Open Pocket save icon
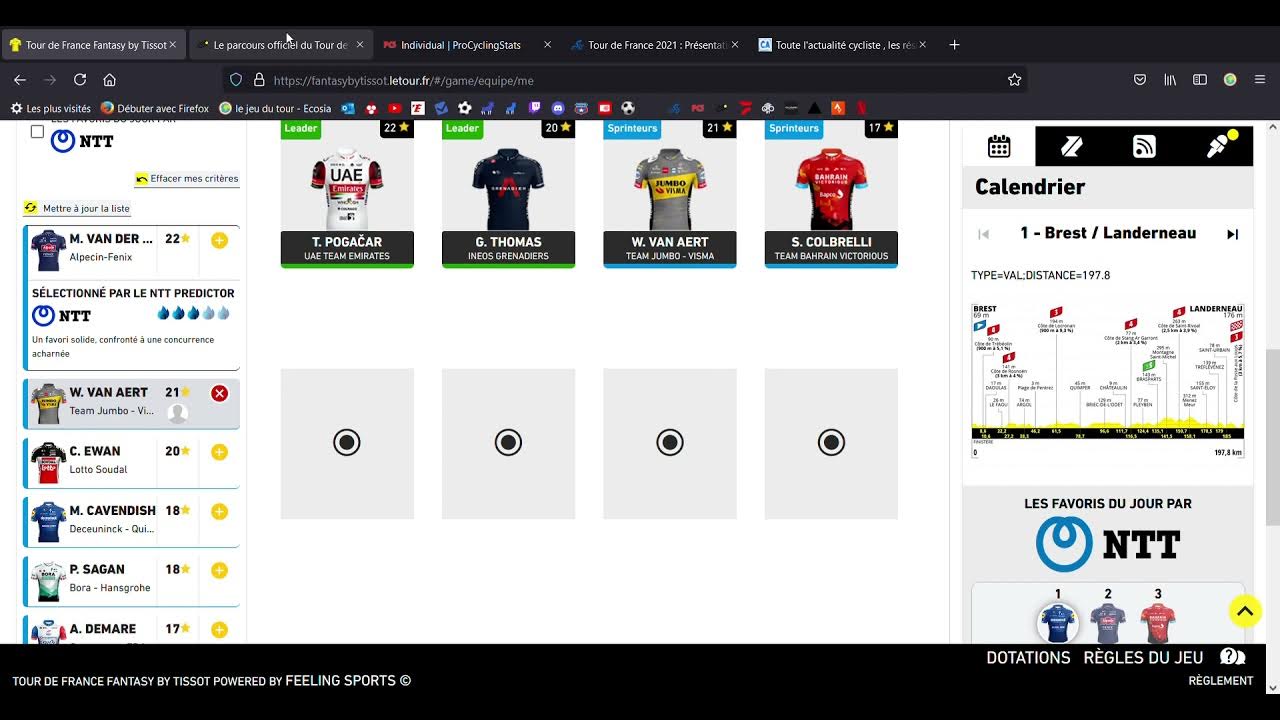This screenshot has width=1280, height=720. 1140,80
